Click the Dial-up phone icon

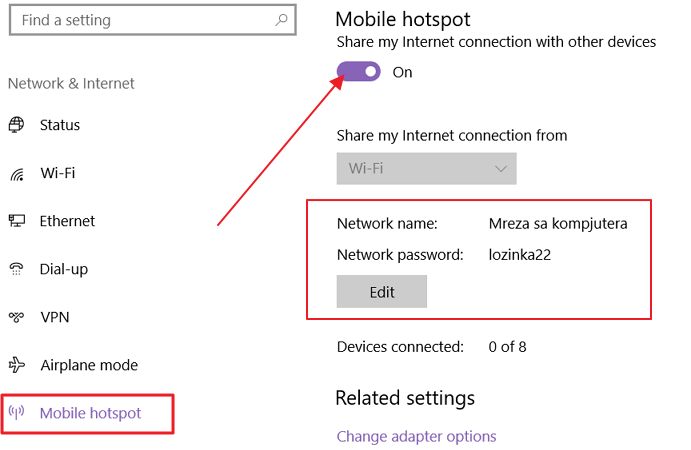[16, 268]
